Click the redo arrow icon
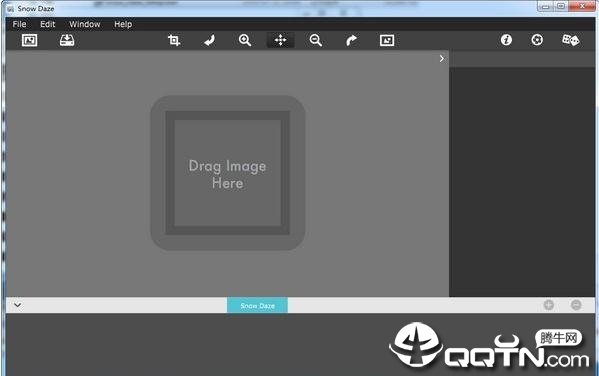Viewport: 599px width, 376px height. (x=351, y=40)
